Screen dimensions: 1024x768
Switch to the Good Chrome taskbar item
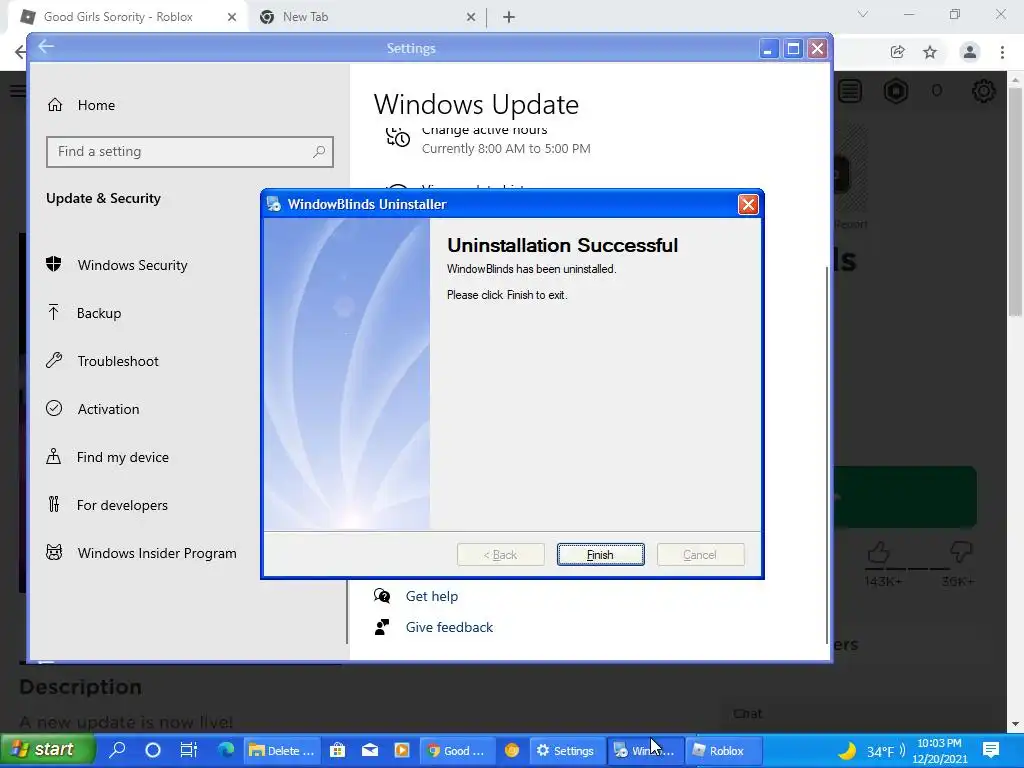456,750
